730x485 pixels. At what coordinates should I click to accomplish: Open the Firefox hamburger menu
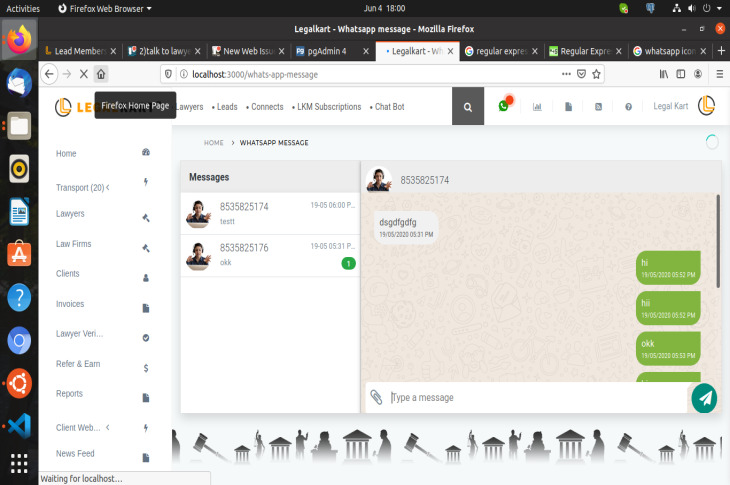click(717, 74)
